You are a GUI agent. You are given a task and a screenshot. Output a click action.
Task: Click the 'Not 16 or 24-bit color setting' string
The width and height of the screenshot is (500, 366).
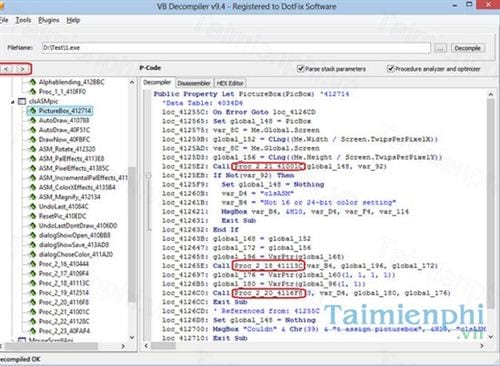click(328, 202)
